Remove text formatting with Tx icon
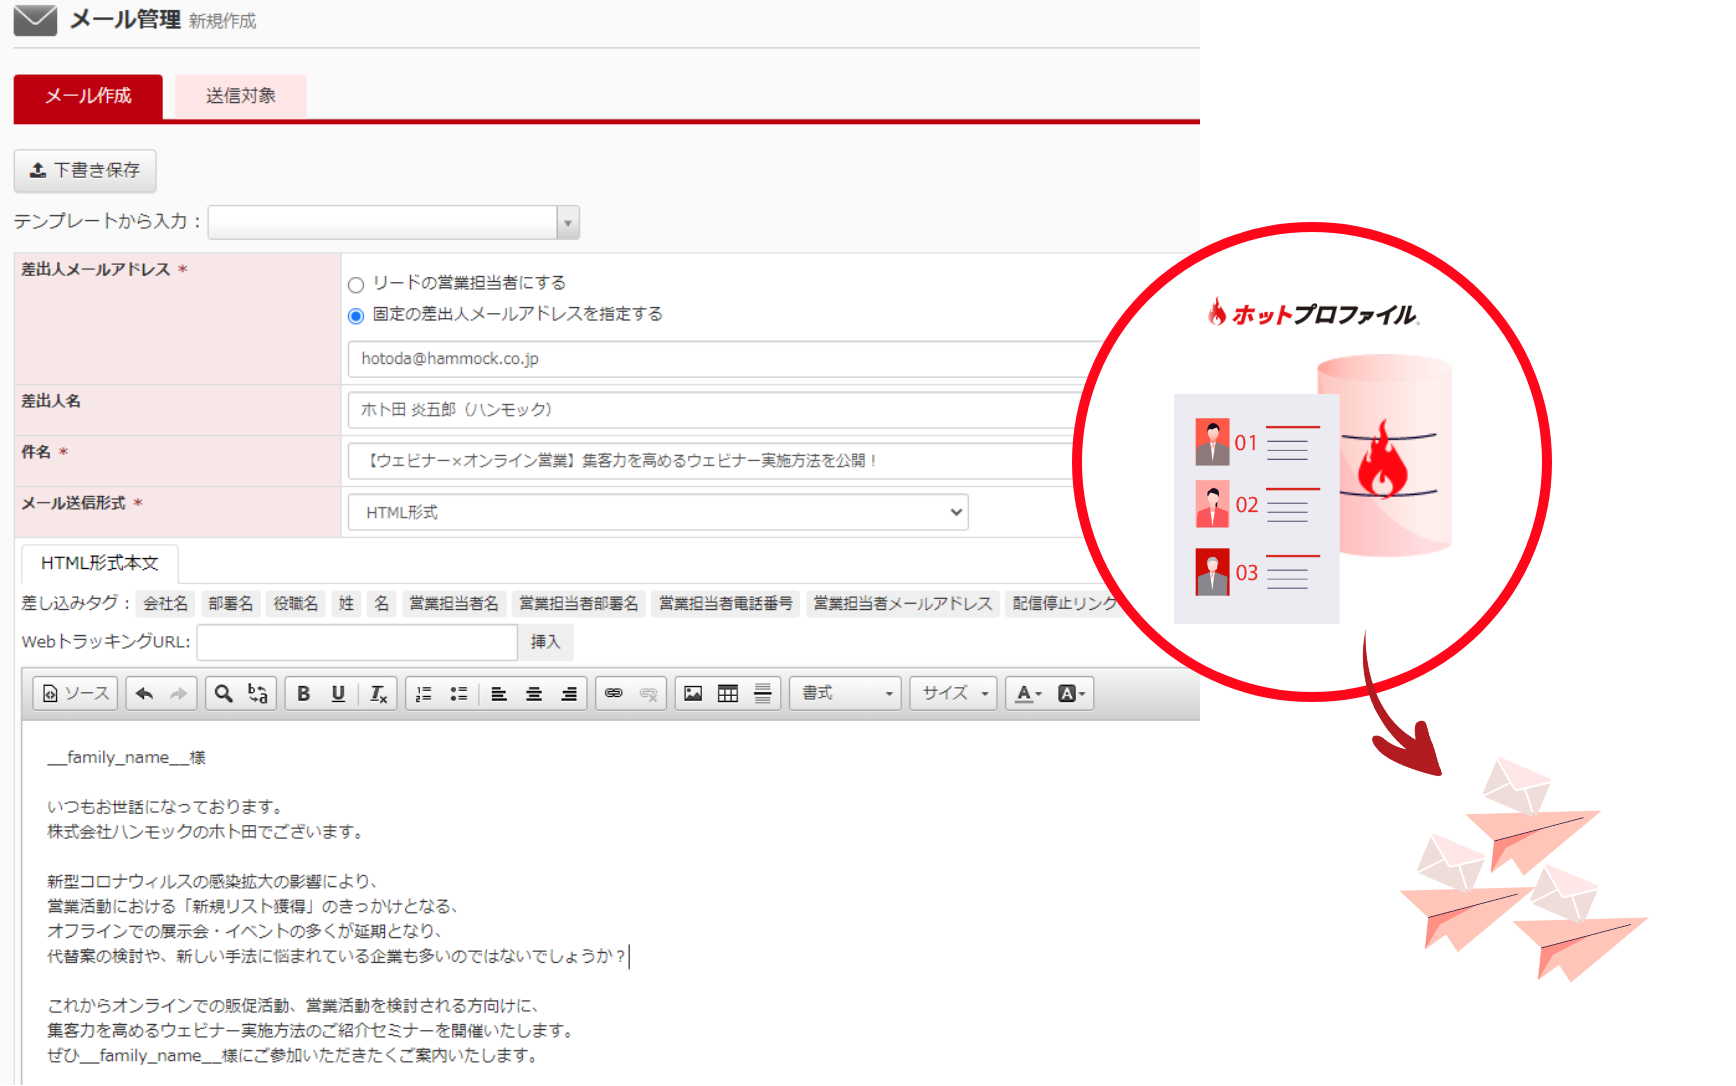This screenshot has width=1736, height=1086. (x=378, y=693)
